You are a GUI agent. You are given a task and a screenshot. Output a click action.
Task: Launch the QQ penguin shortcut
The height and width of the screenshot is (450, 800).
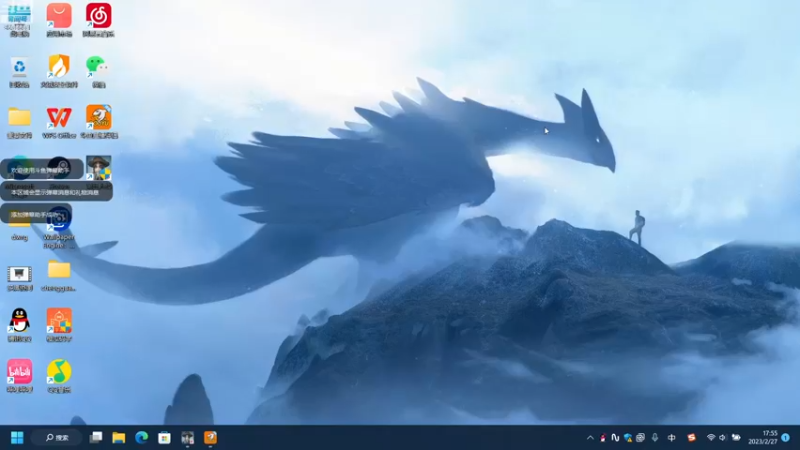pos(19,320)
